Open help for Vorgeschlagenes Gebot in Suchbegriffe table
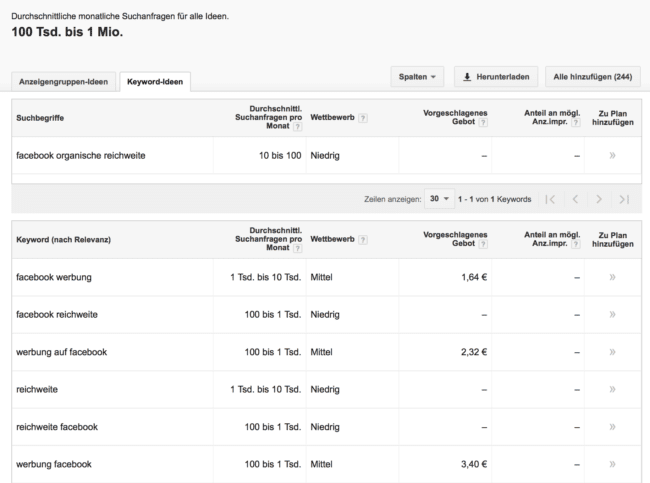The image size is (650, 483). click(x=483, y=122)
